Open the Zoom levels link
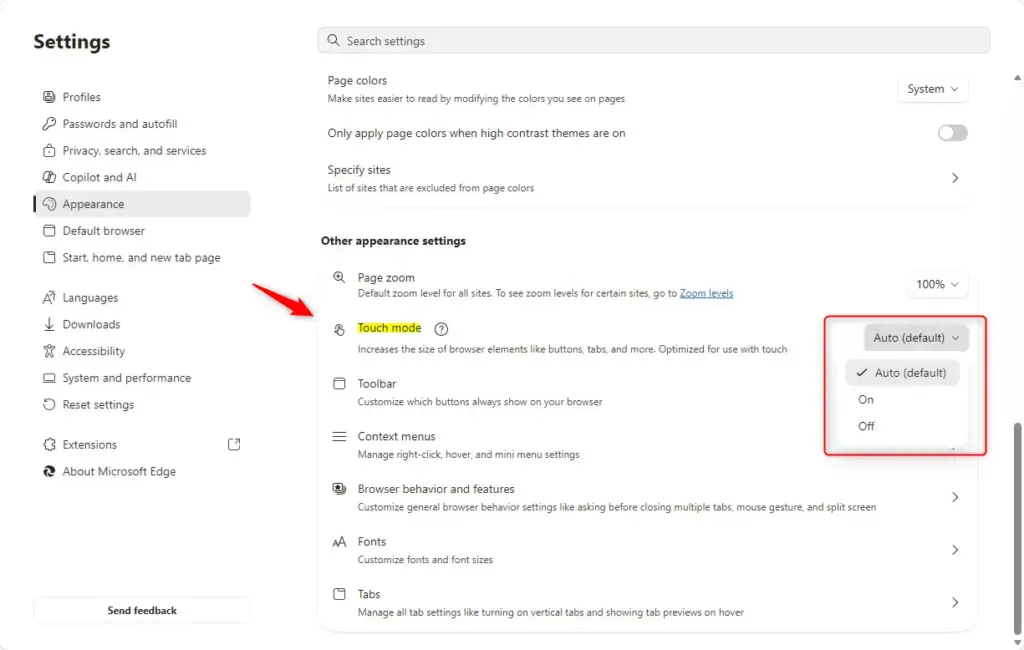 click(706, 293)
